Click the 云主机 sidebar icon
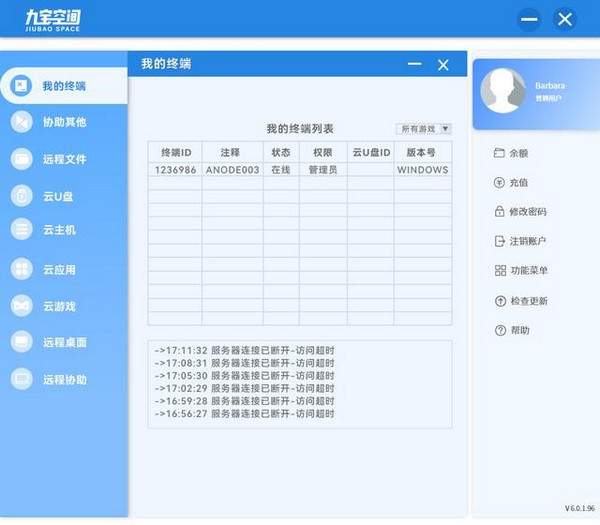600x525 pixels. point(21,230)
